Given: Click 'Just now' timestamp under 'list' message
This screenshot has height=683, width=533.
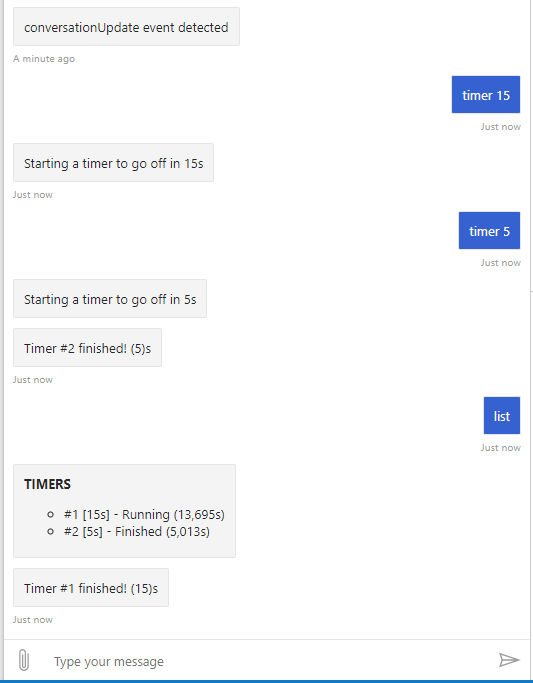Looking at the screenshot, I should click(501, 447).
